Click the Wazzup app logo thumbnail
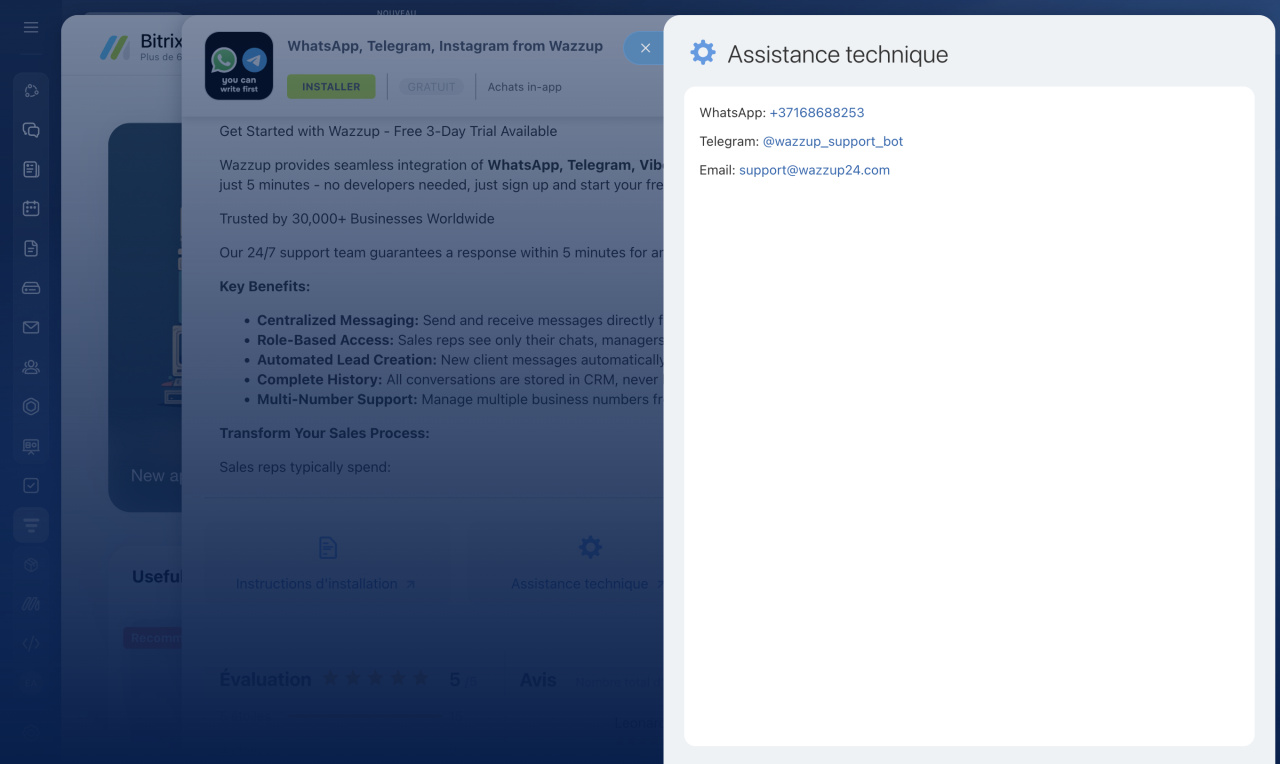1280x764 pixels. 239,66
